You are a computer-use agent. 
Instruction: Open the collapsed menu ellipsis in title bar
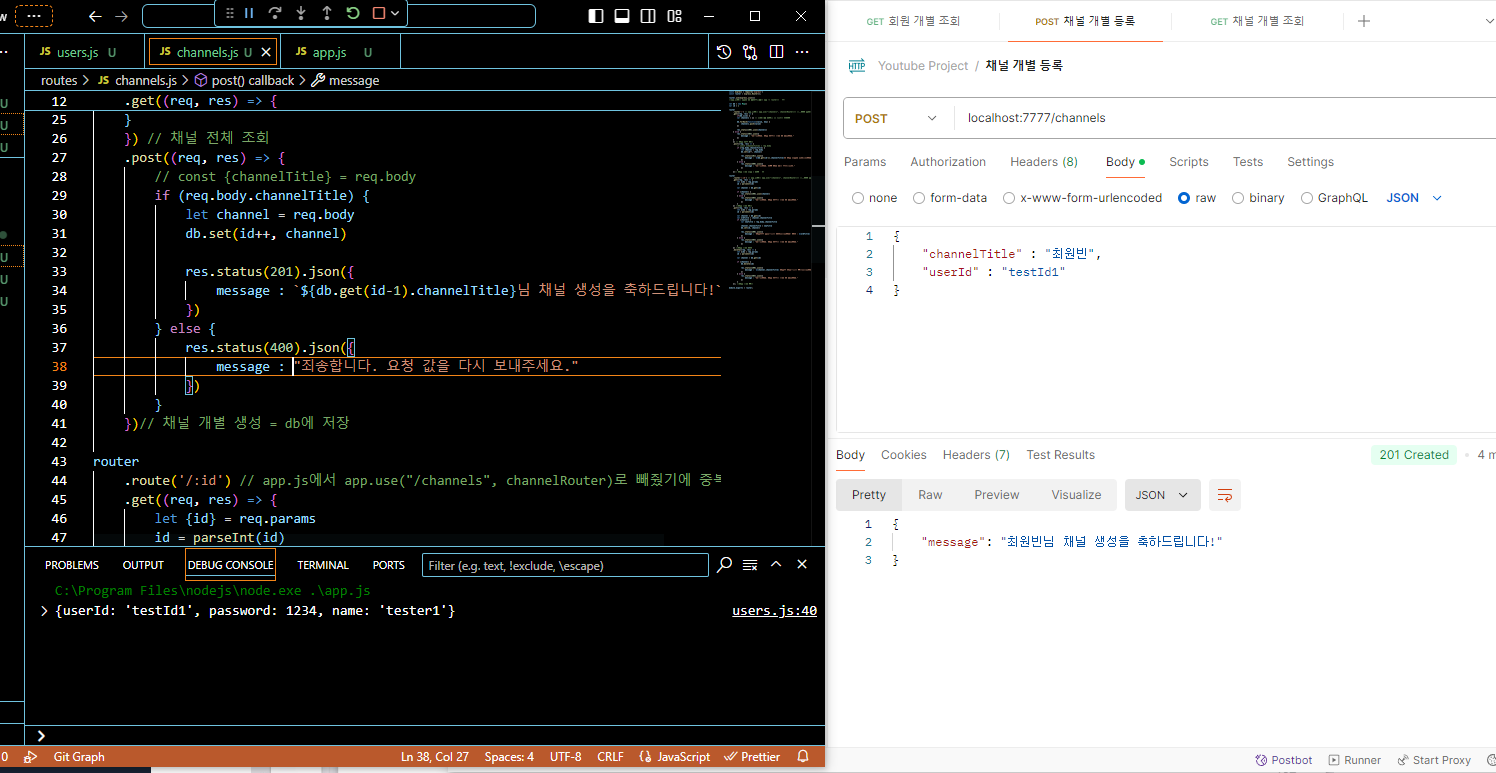click(35, 16)
